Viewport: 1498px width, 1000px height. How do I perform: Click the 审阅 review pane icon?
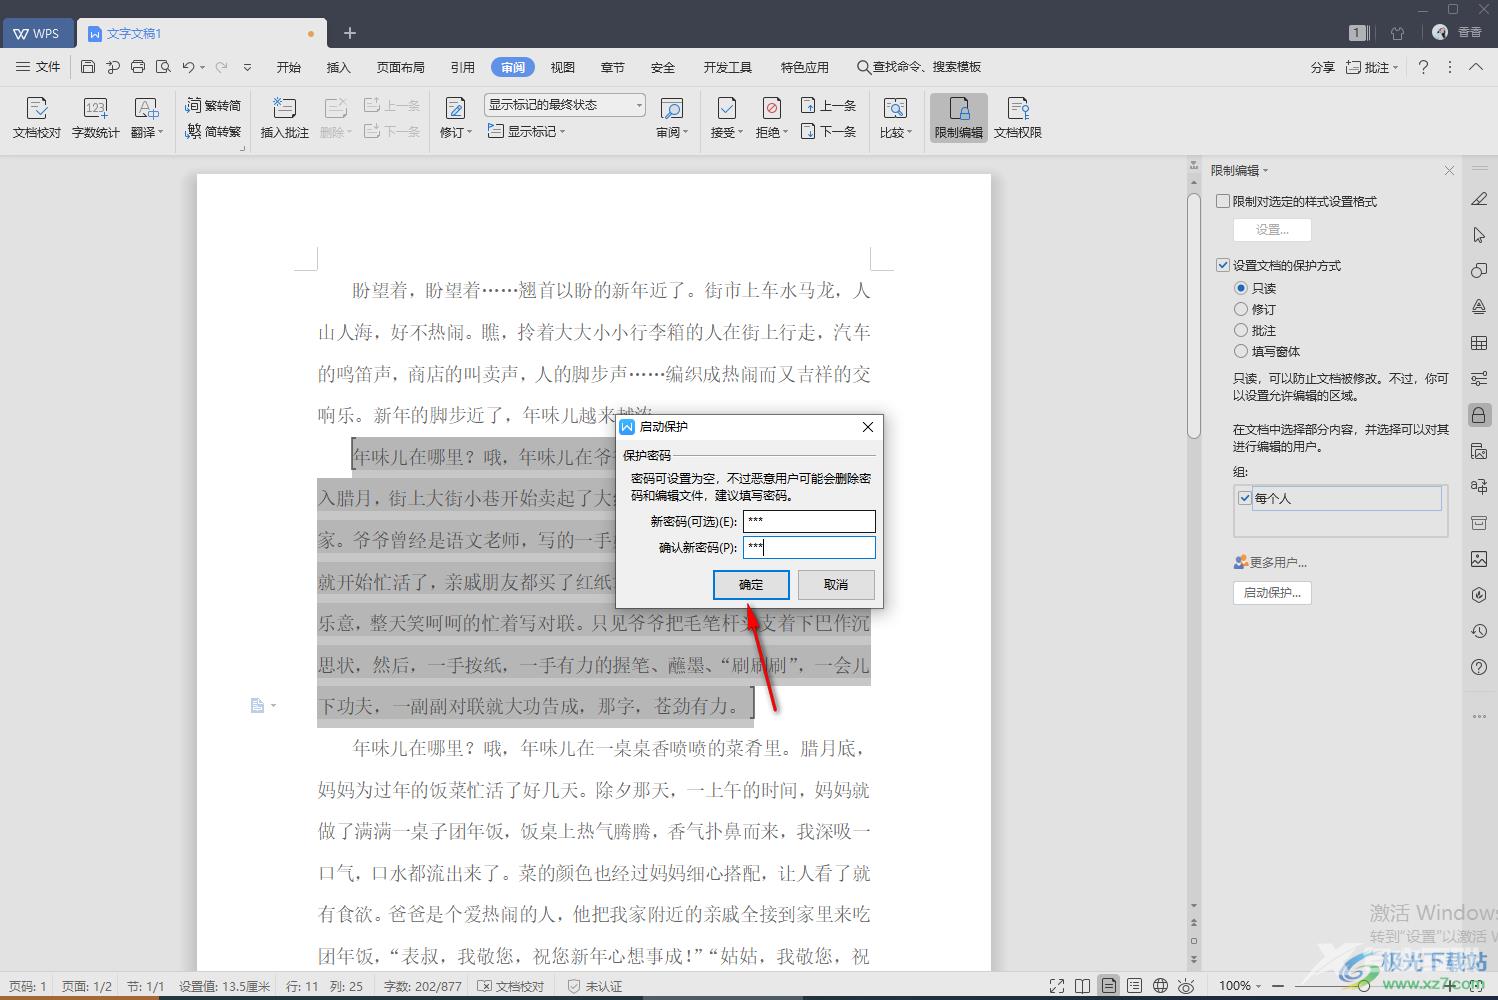[x=671, y=118]
